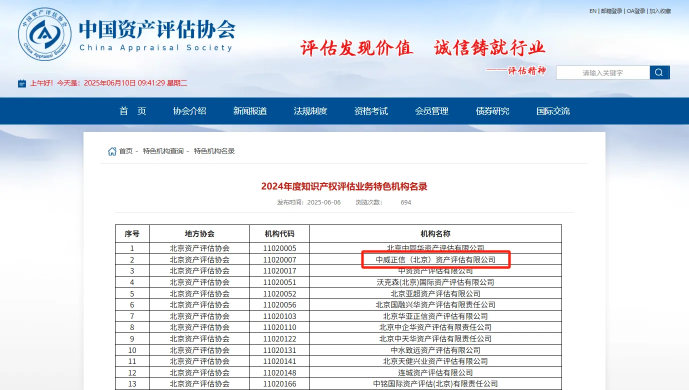The width and height of the screenshot is (689, 390).
Task: Open the 资格考试 navigation item
Action: (x=371, y=111)
